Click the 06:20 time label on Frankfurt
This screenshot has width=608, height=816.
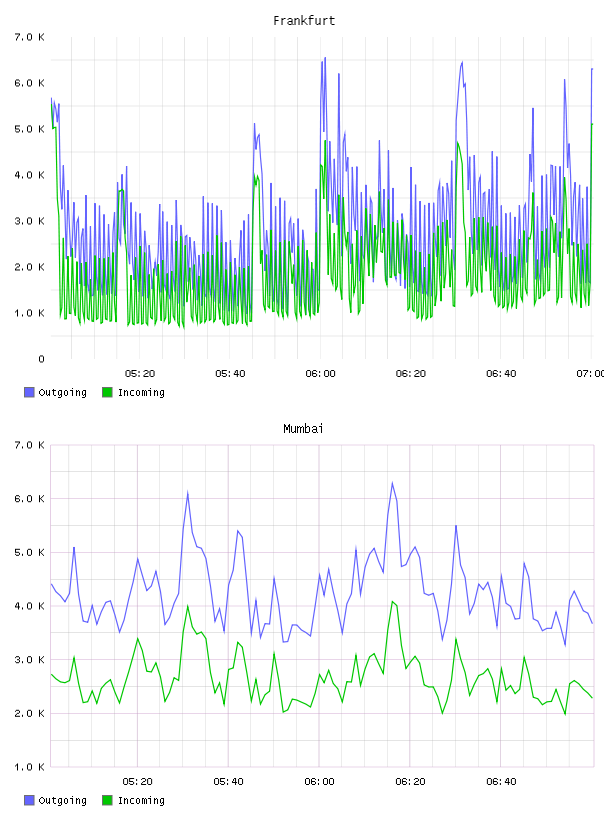pos(411,374)
